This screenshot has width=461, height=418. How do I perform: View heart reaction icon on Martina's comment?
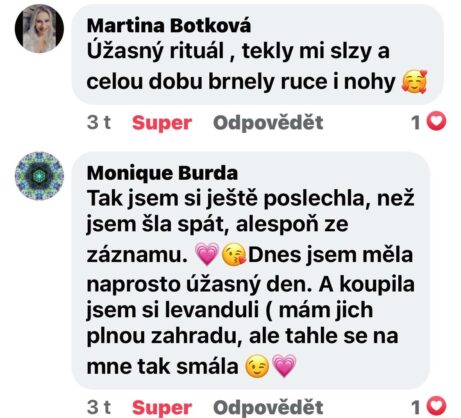click(x=436, y=121)
